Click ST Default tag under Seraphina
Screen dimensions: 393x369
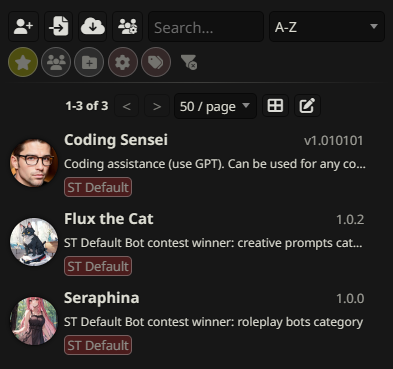pos(98,345)
